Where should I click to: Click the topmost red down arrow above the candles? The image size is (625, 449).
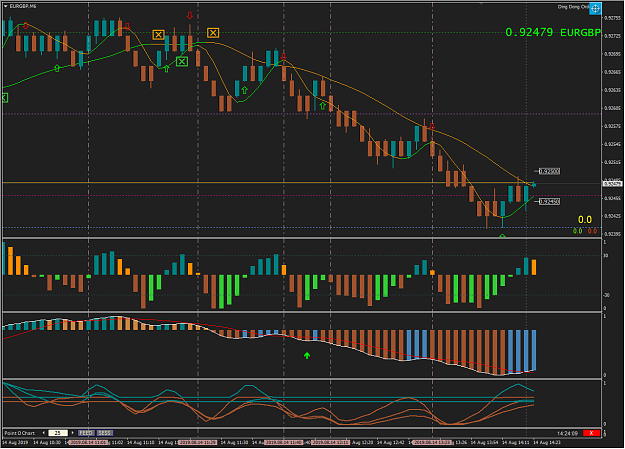[190, 16]
